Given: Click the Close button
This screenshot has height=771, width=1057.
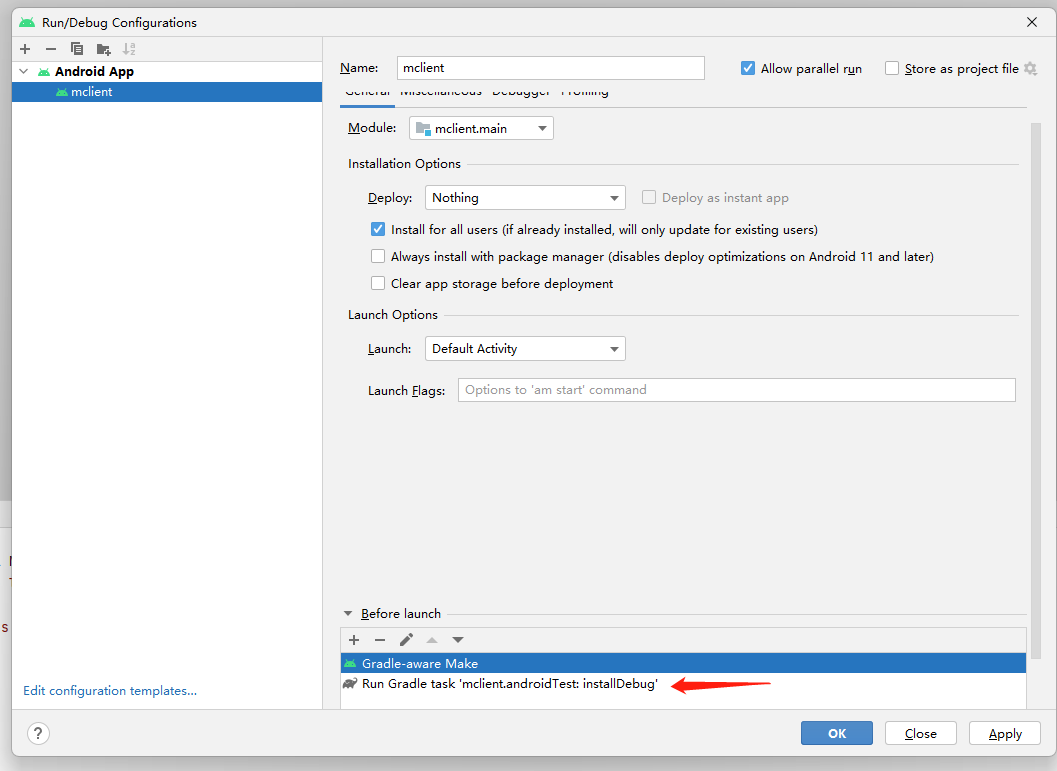Looking at the screenshot, I should [x=920, y=733].
